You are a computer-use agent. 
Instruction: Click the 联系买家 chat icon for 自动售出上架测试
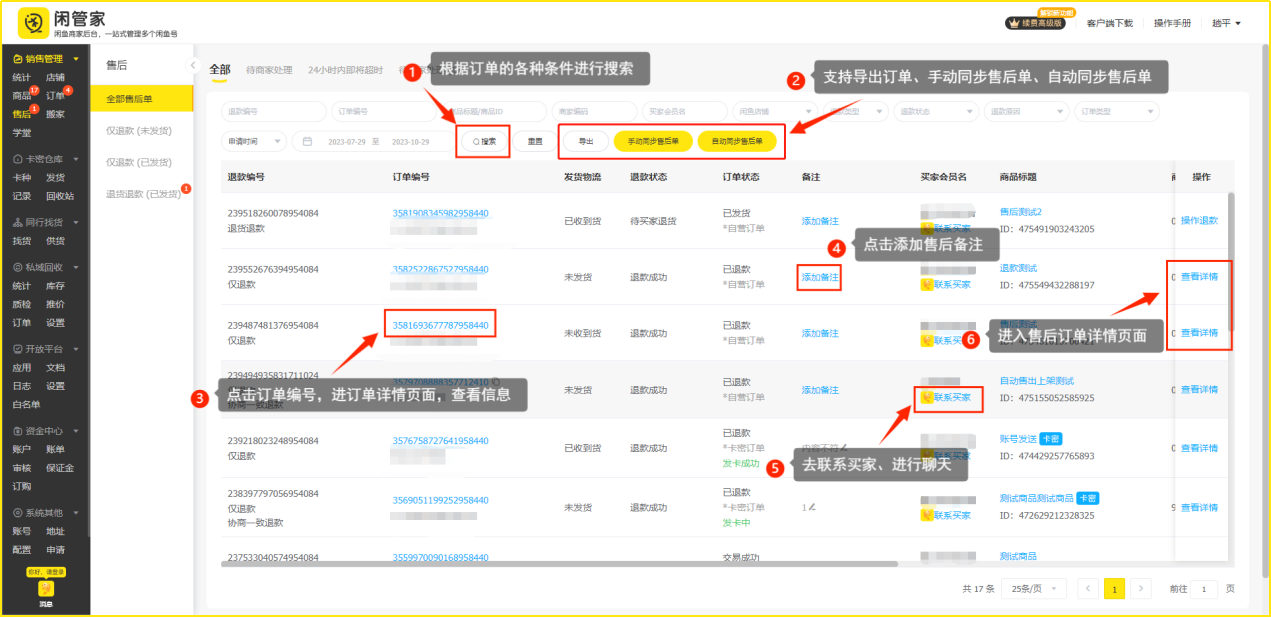927,398
